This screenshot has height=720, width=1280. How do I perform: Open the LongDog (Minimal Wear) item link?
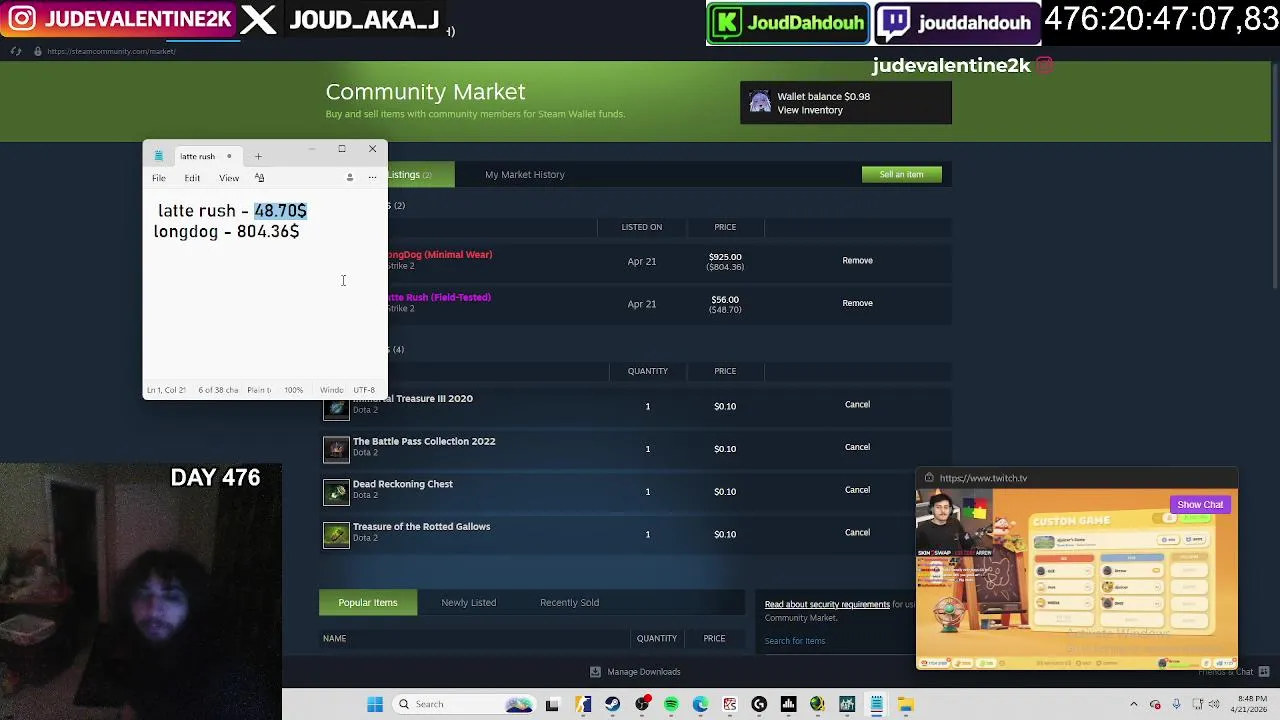[x=440, y=255]
